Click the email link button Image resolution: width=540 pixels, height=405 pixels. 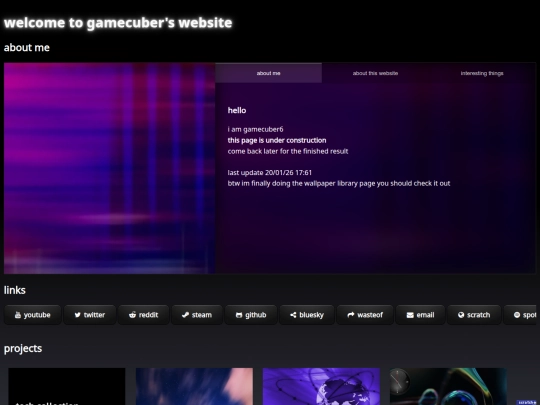[420, 315]
